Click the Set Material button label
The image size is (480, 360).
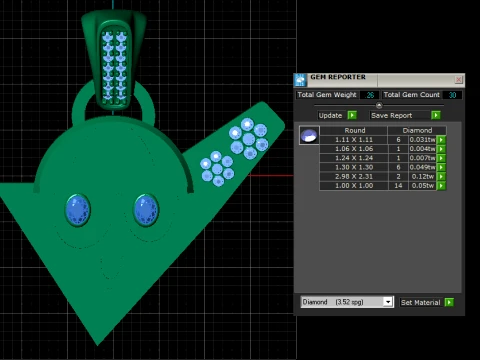click(421, 302)
